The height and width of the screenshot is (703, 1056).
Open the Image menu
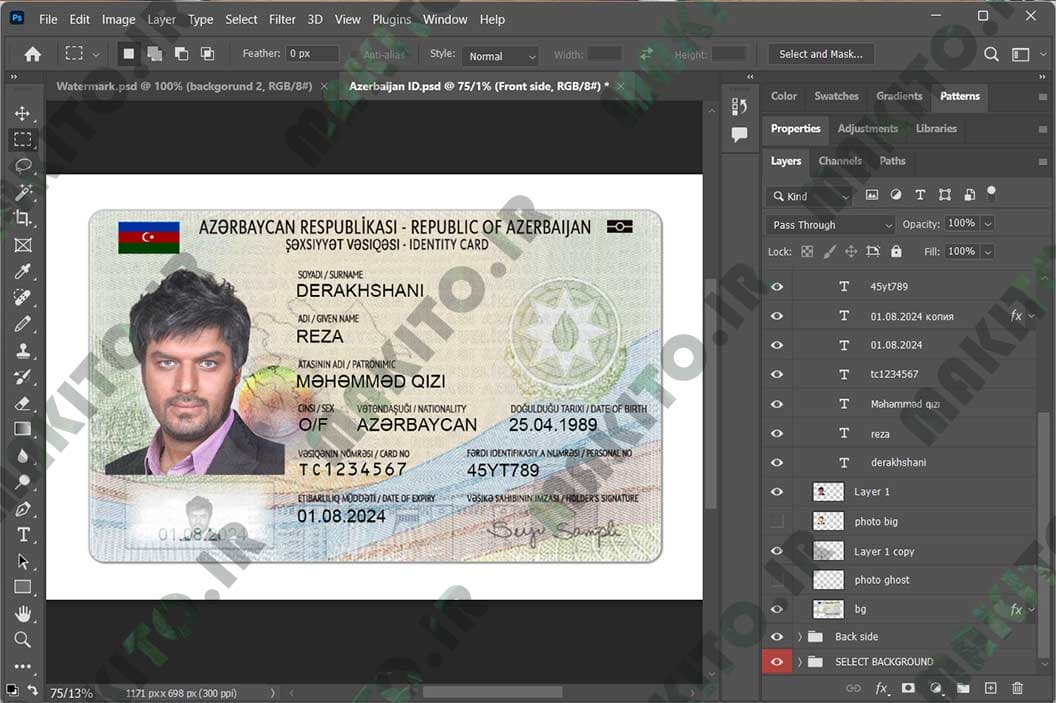click(119, 20)
